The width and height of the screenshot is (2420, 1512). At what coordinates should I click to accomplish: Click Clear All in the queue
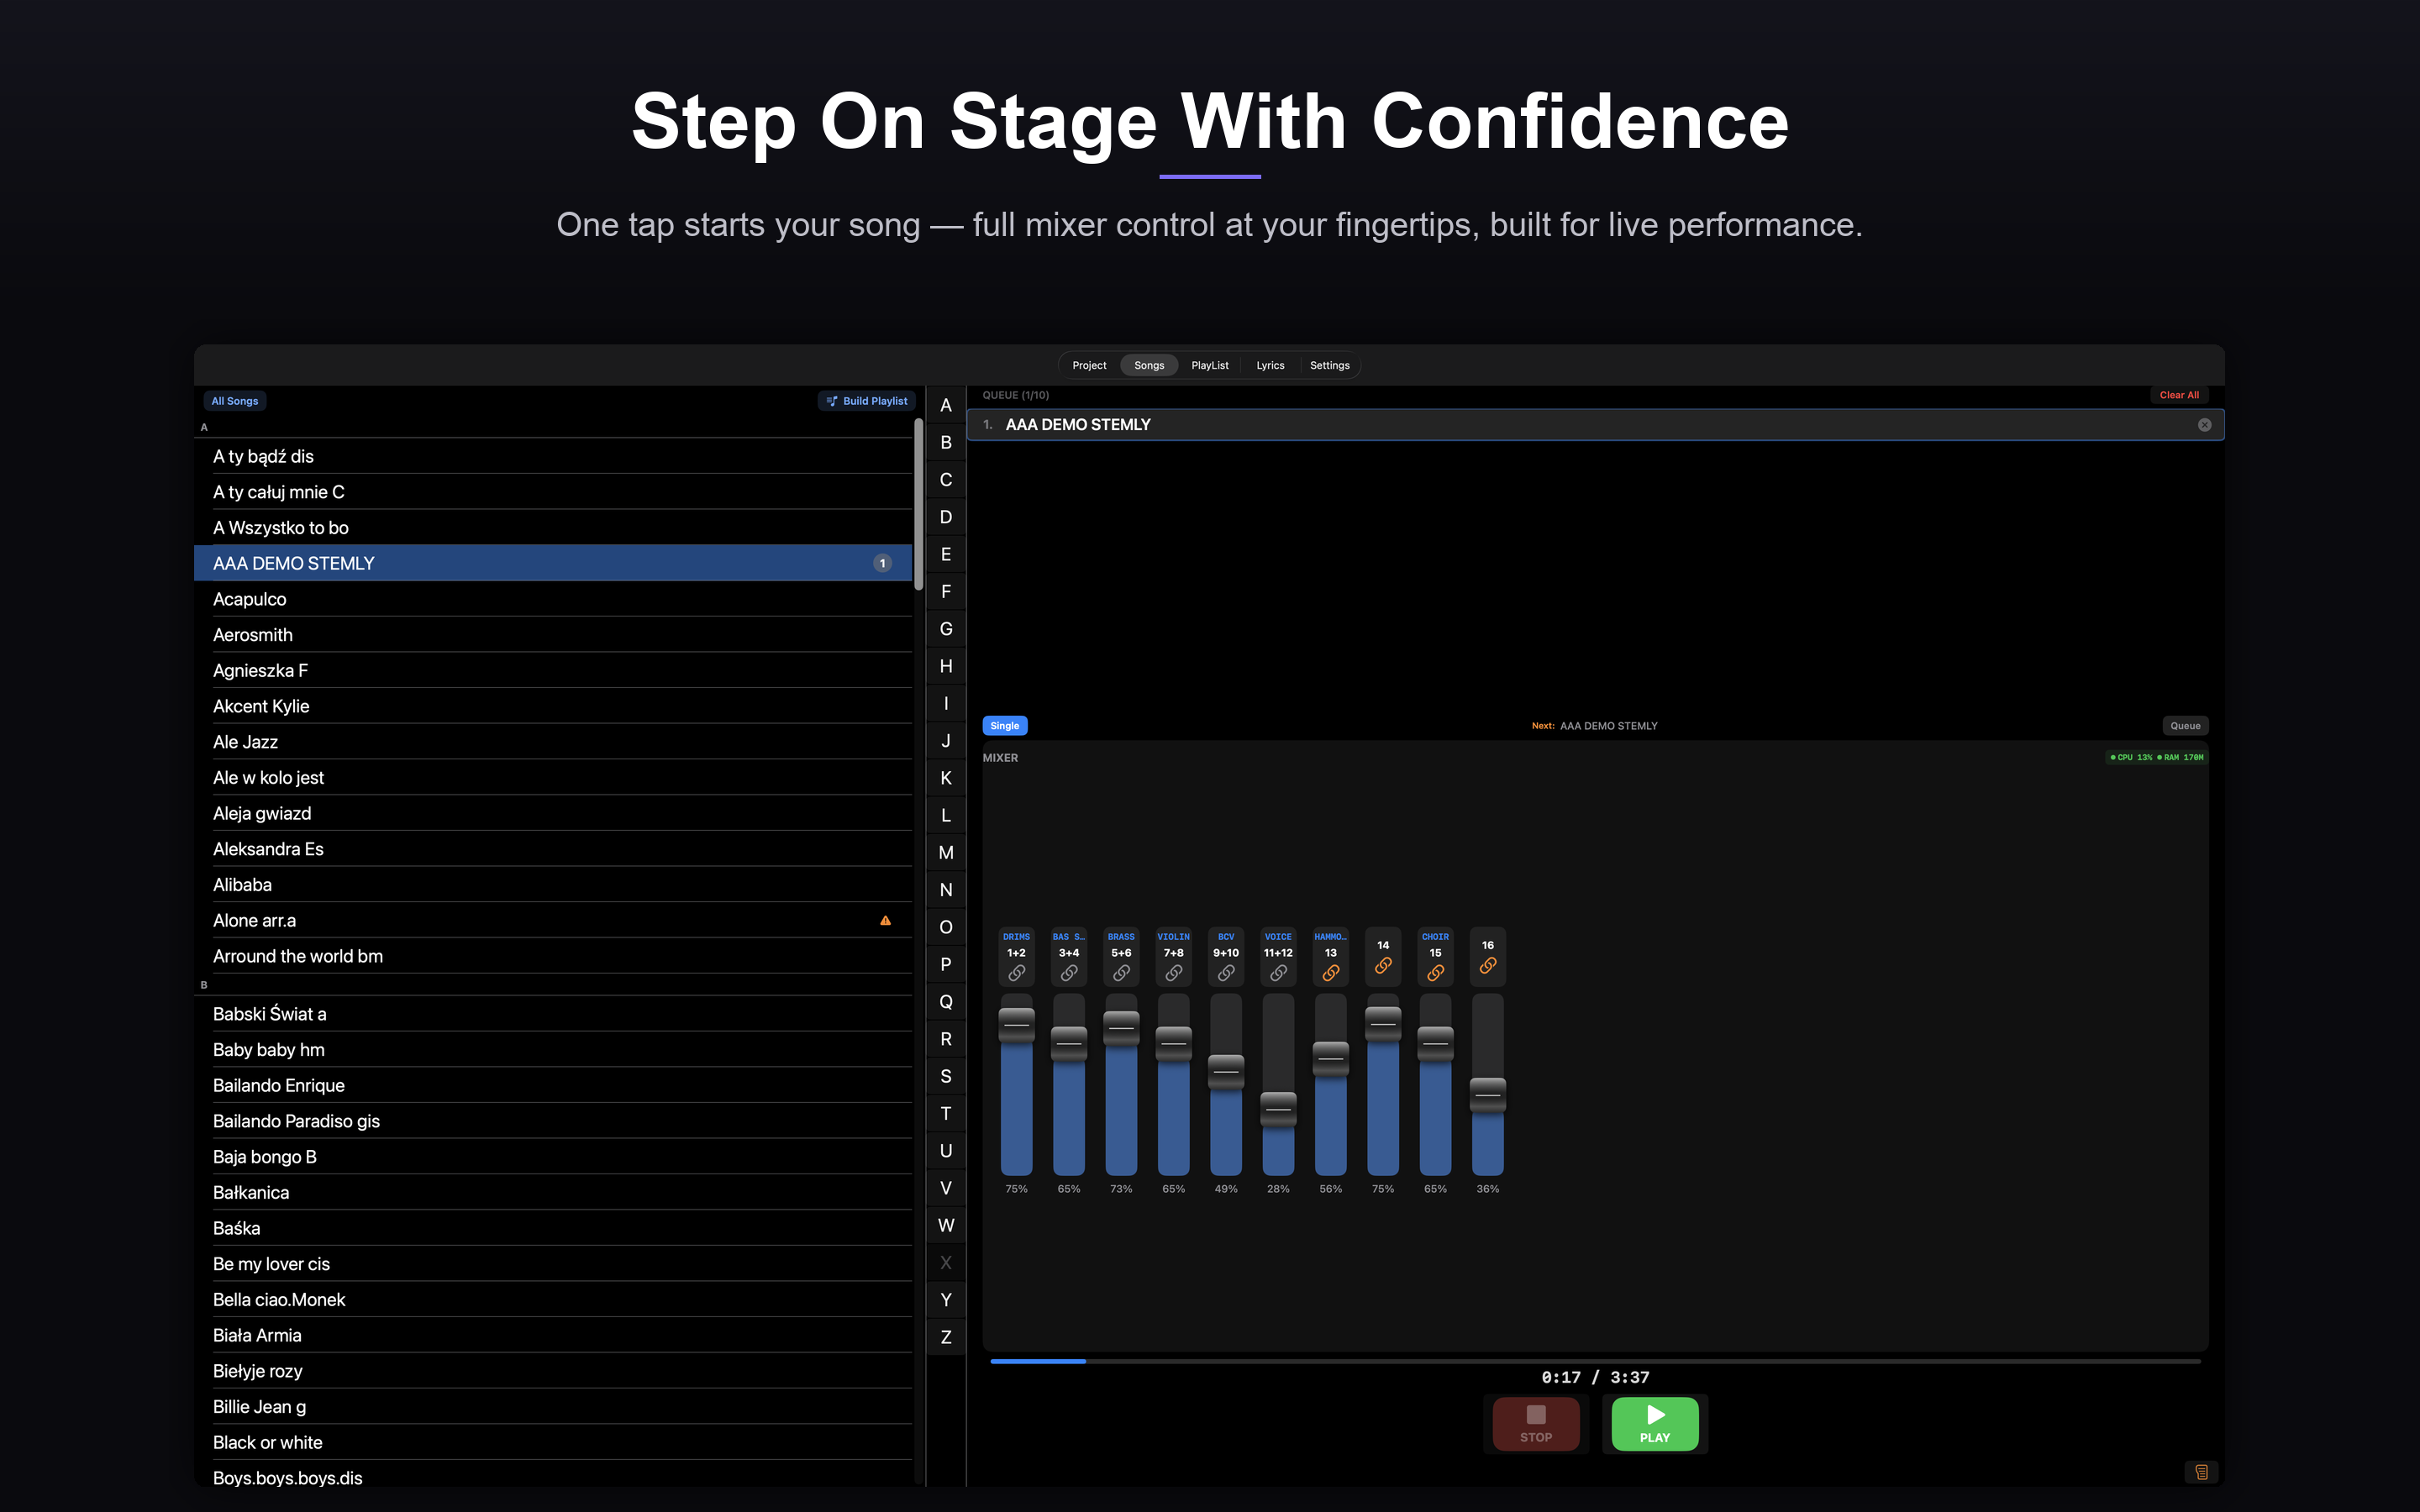point(2179,395)
